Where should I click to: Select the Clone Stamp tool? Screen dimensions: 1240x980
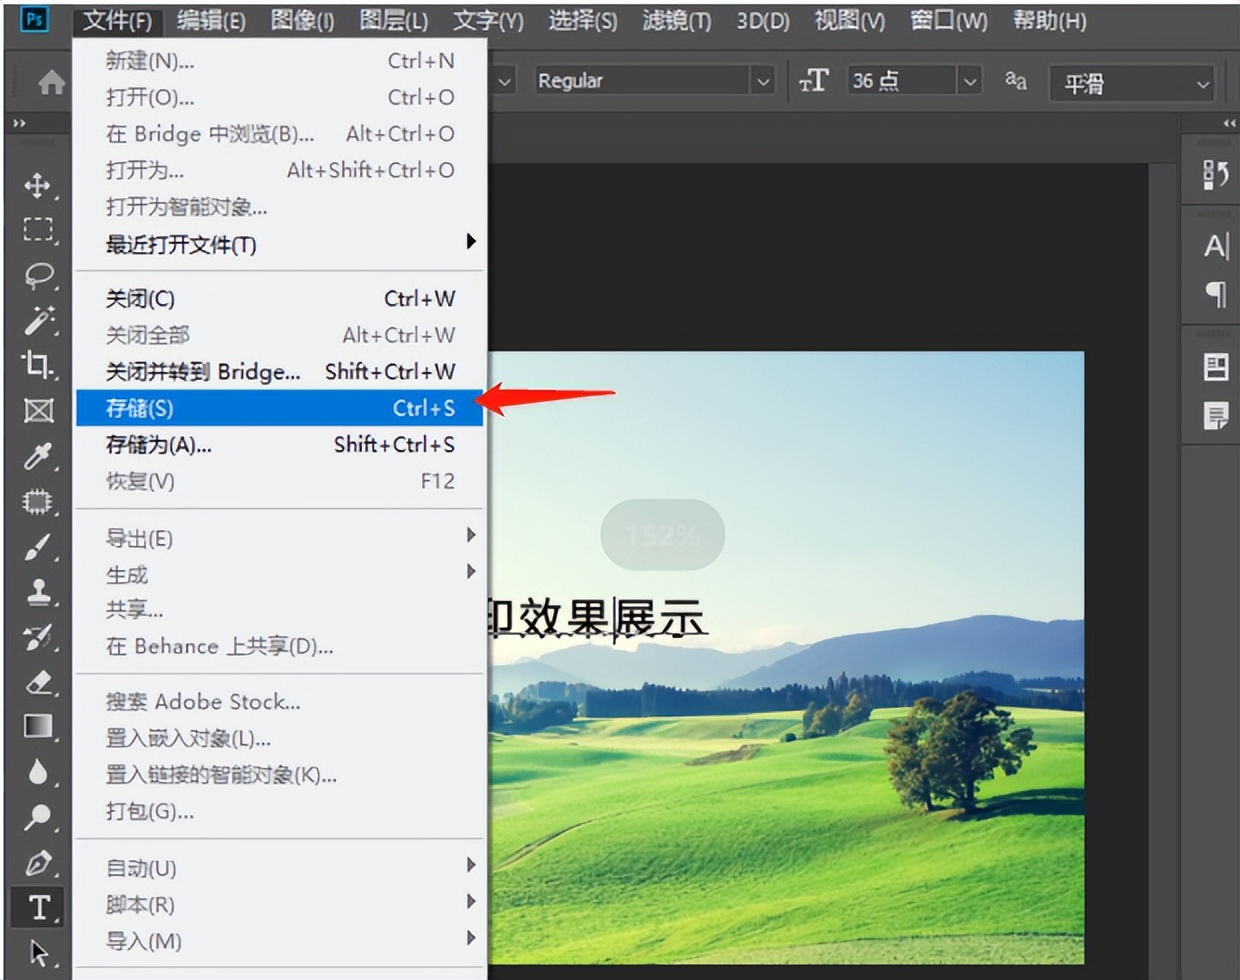(x=38, y=593)
